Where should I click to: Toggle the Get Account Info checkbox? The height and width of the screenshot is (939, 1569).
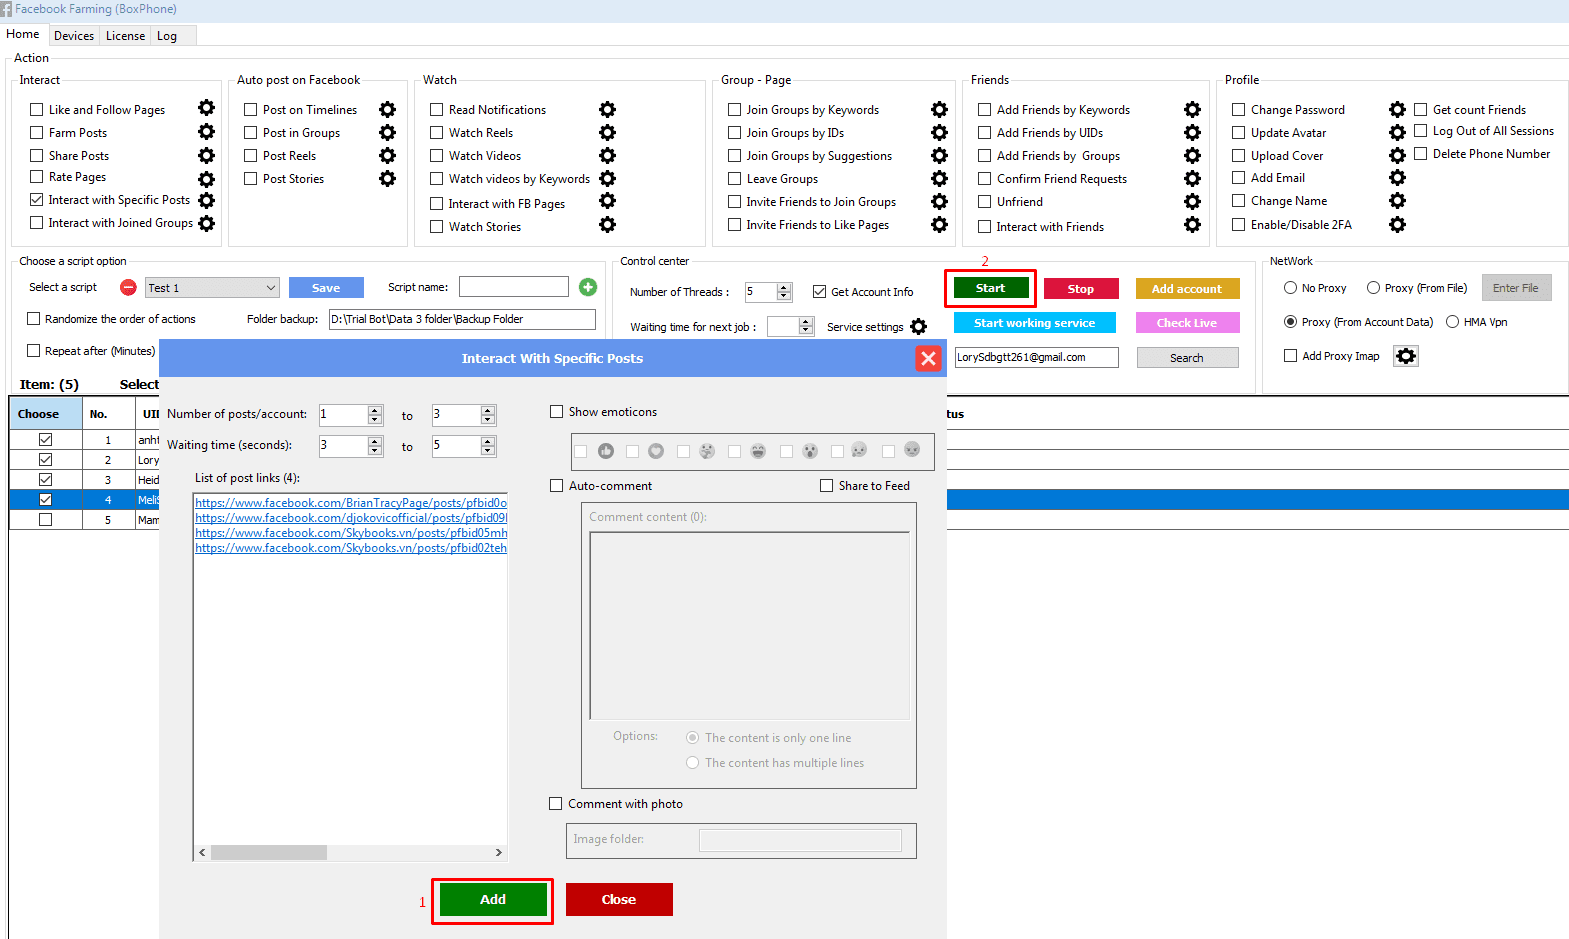[x=819, y=292]
